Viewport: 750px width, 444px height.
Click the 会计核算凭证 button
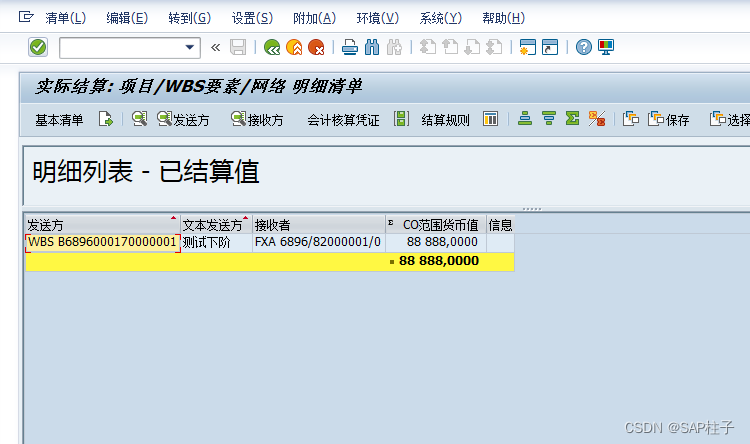tap(343, 120)
